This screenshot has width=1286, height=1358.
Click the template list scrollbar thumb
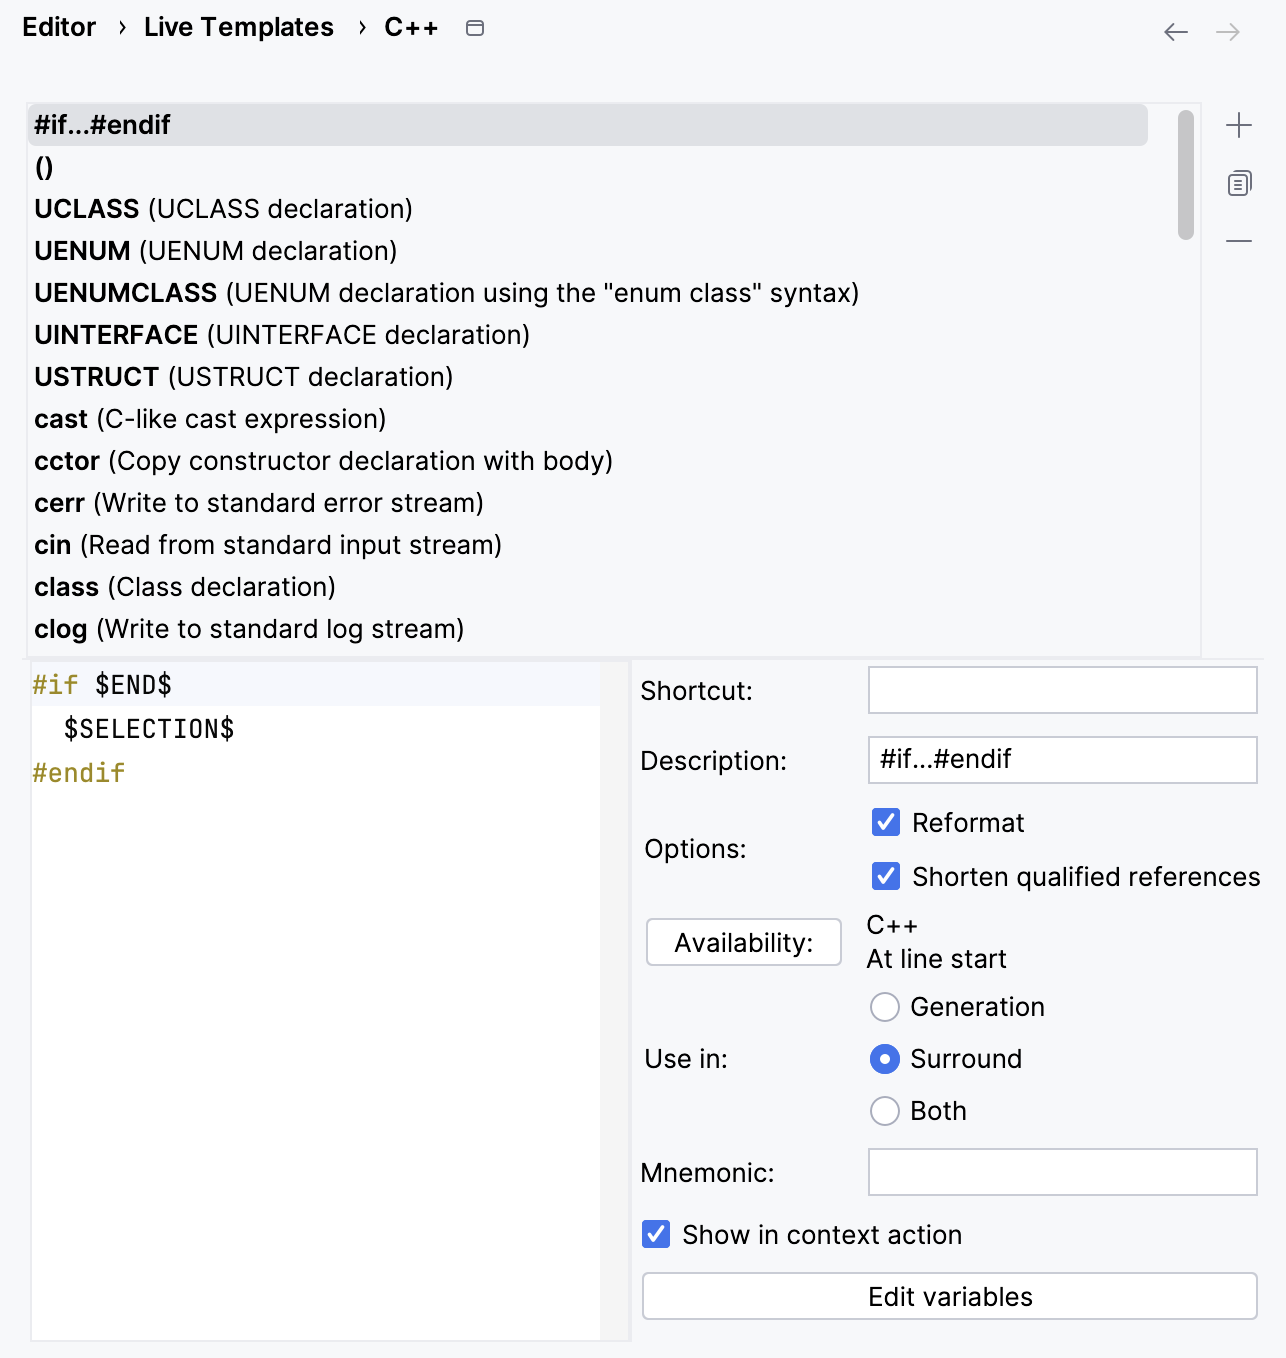click(x=1186, y=175)
